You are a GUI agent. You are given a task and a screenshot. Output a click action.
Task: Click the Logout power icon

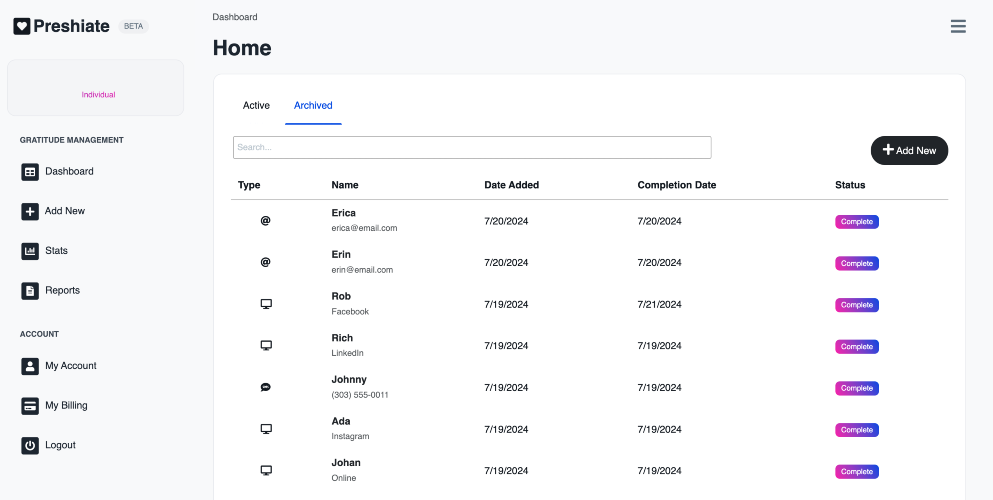click(x=30, y=446)
